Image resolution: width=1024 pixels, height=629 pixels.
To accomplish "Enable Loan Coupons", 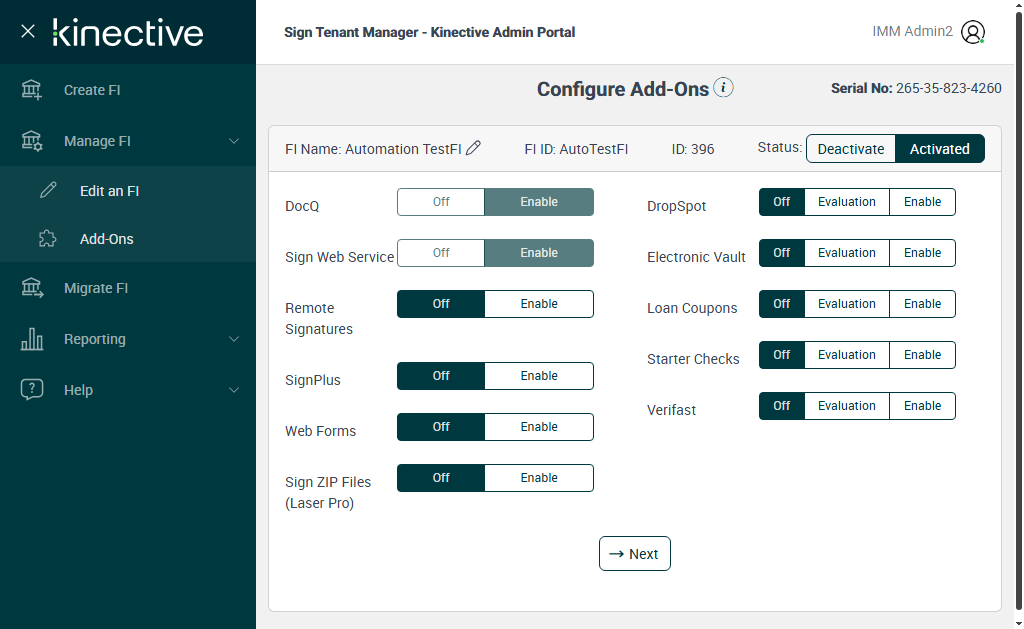I will click(x=922, y=304).
